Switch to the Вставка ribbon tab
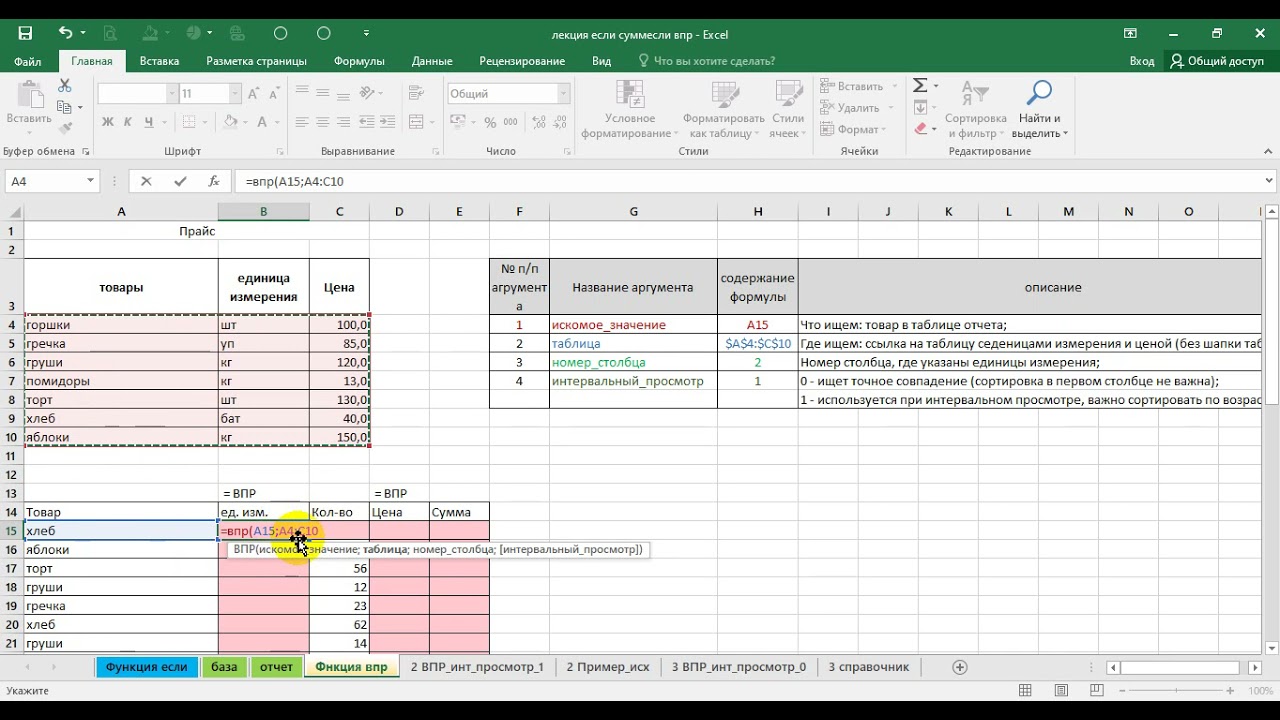This screenshot has height=720, width=1280. click(x=159, y=61)
